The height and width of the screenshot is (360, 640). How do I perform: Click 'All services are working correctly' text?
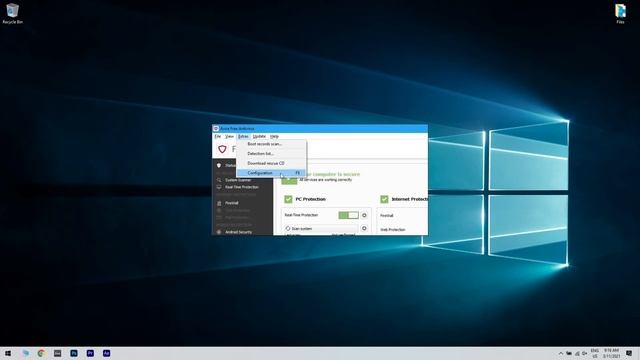(325, 180)
